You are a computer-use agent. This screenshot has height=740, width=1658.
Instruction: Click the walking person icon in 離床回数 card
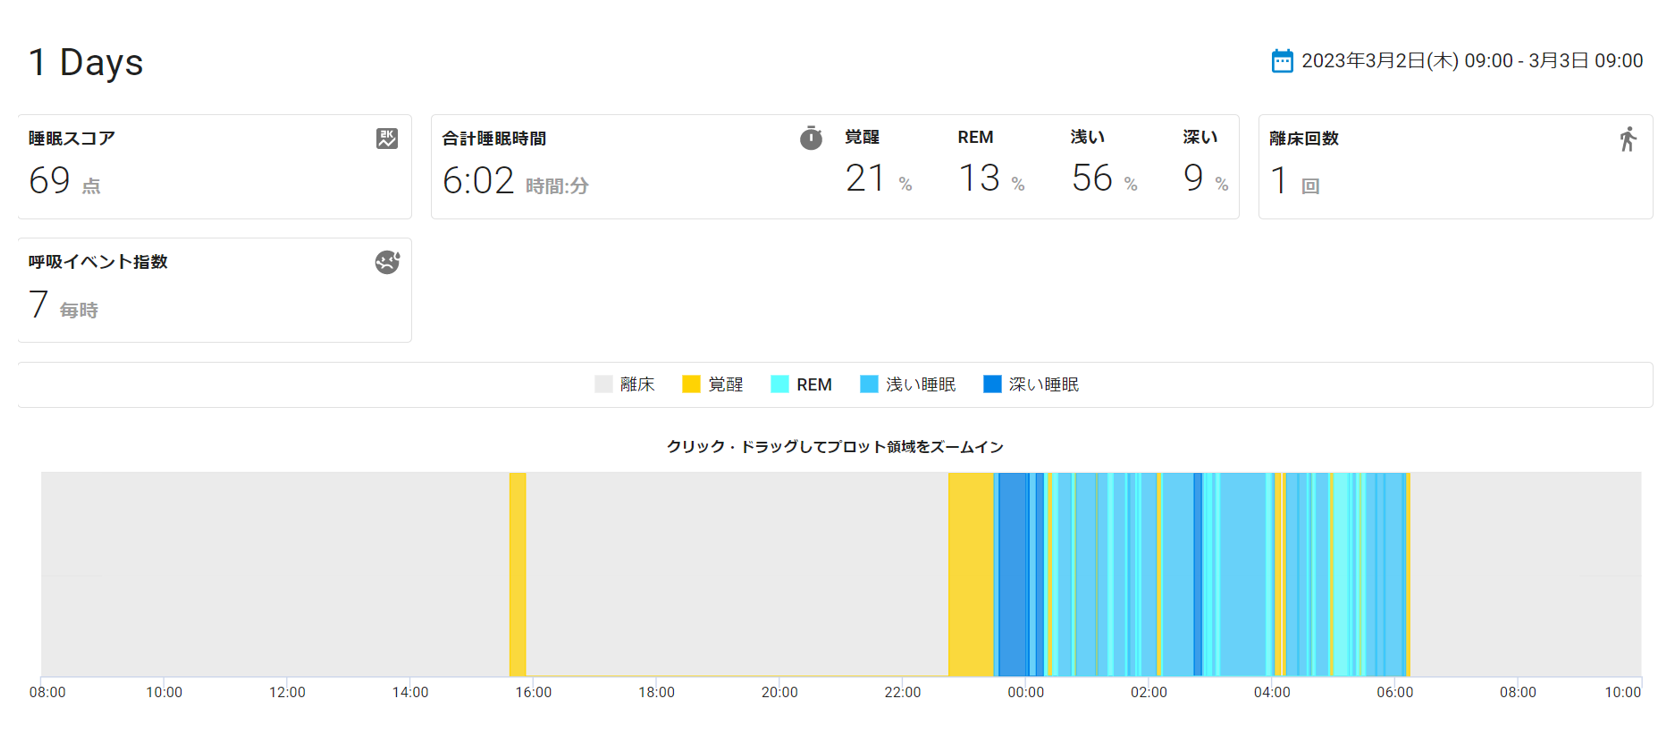1628,139
